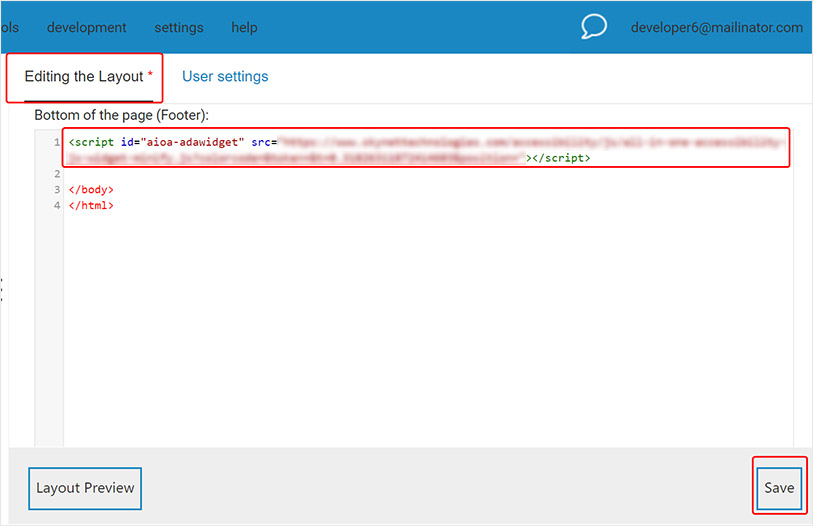Image resolution: width=813 pixels, height=526 pixels.
Task: Click the closing body tag on line 3
Action: pyautogui.click(x=91, y=189)
